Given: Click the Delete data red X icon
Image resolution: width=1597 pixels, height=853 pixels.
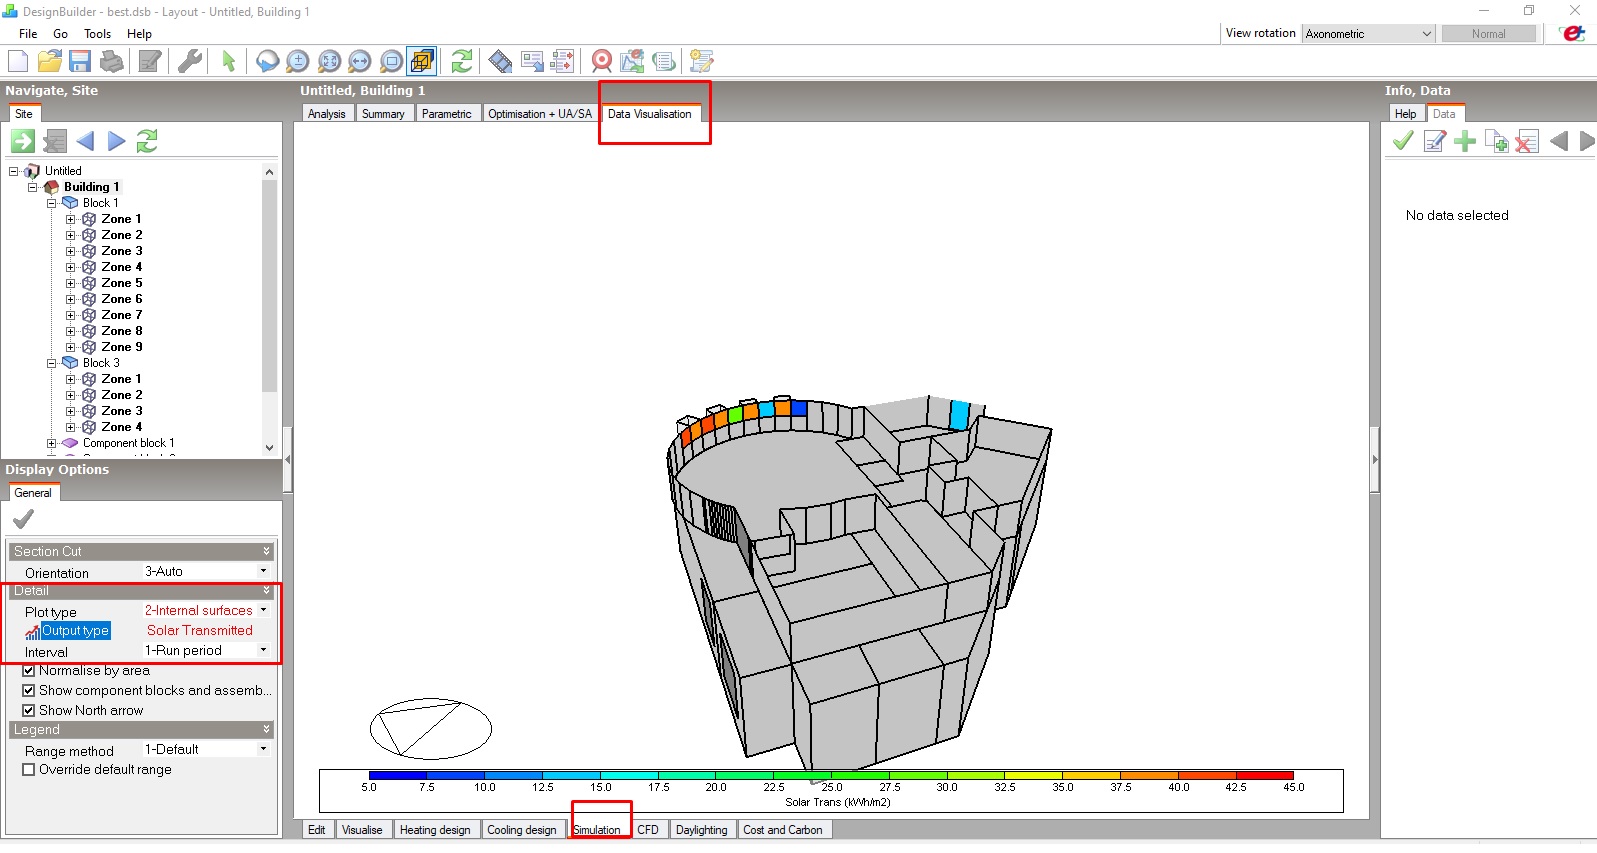Looking at the screenshot, I should click(x=1526, y=141).
